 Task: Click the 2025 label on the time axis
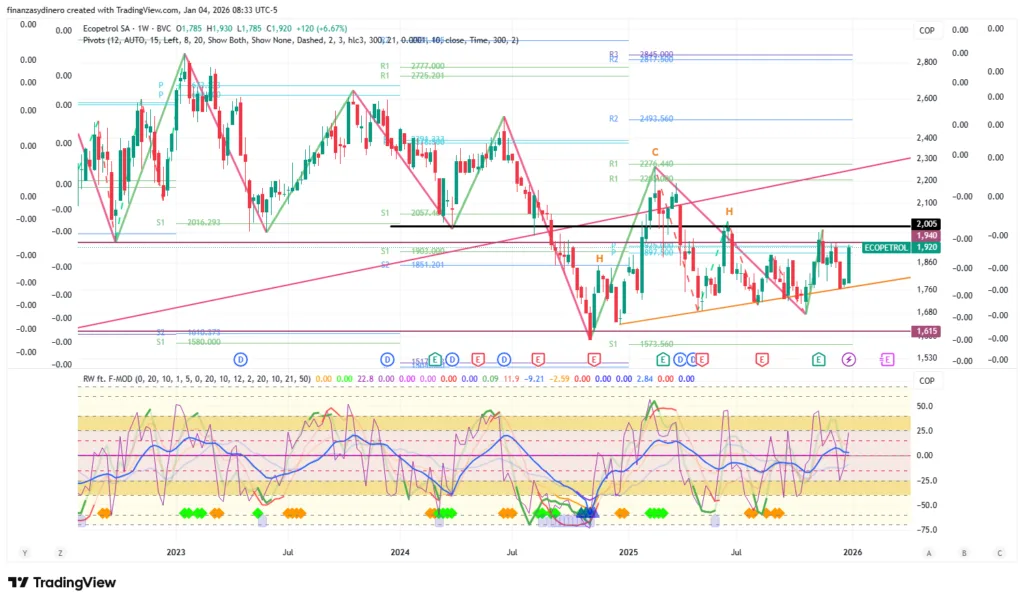628,552
